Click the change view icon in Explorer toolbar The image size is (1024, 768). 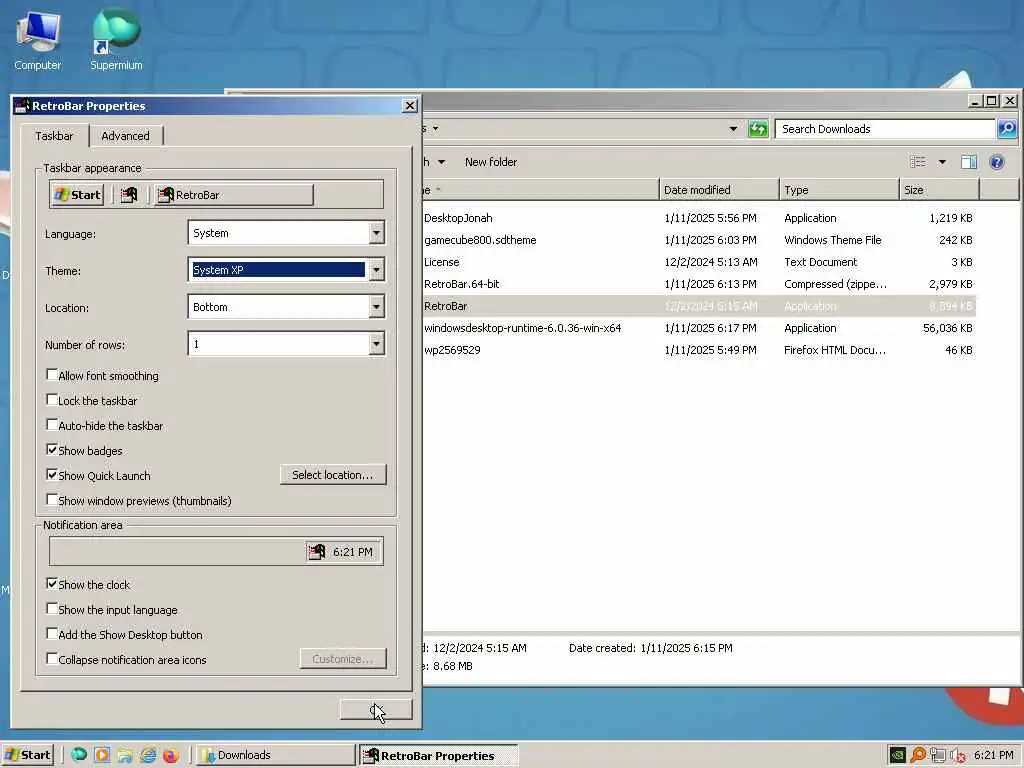[918, 162]
